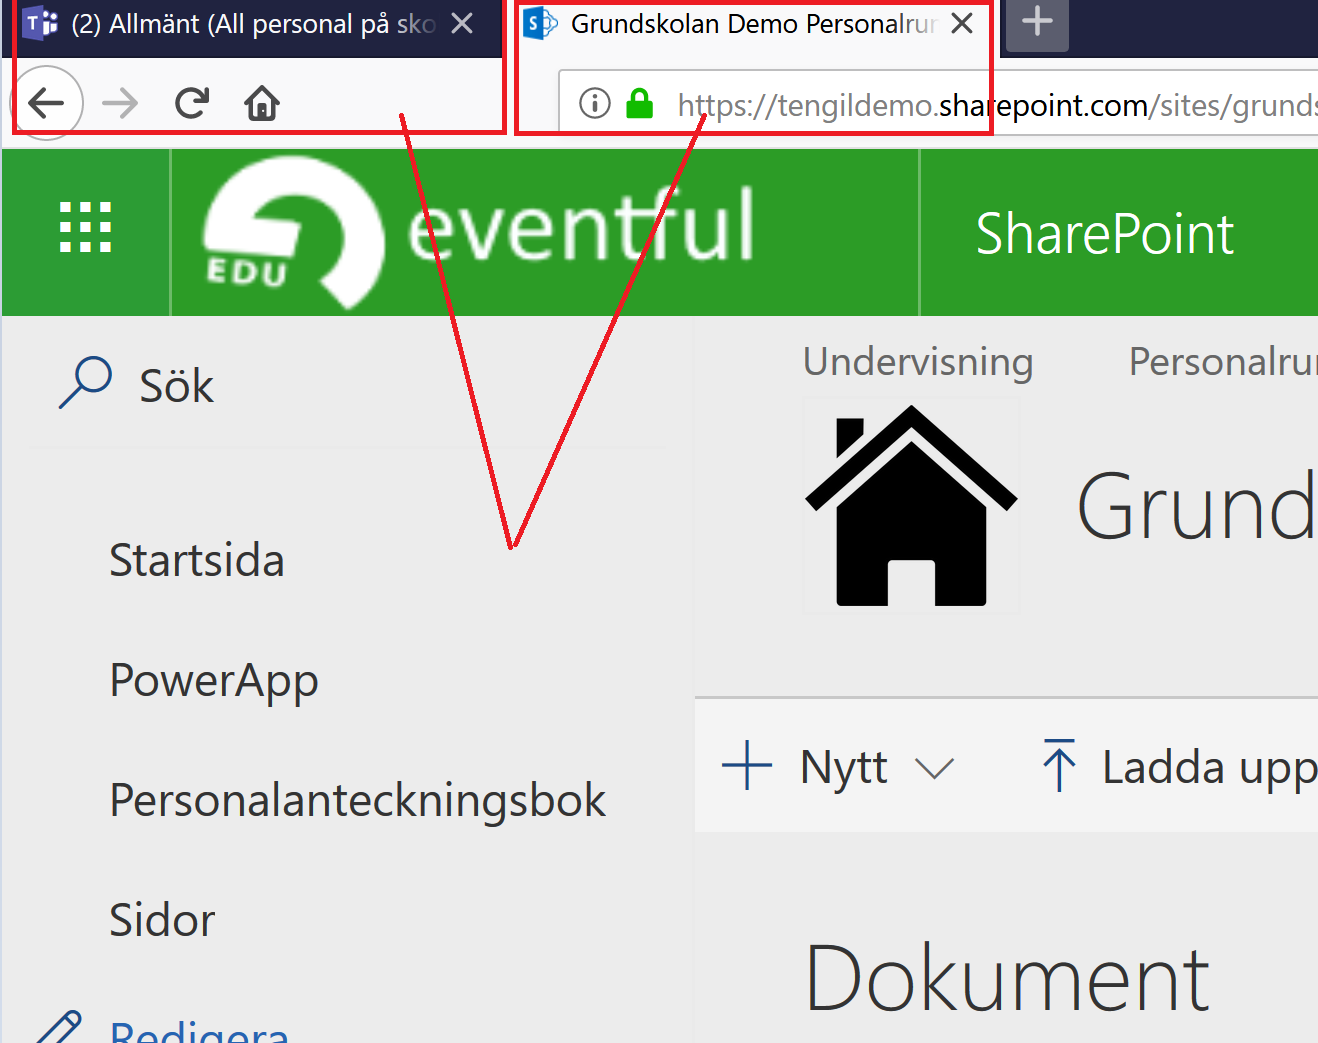Image resolution: width=1318 pixels, height=1043 pixels.
Task: Click the upload arrow icon
Action: (1059, 765)
